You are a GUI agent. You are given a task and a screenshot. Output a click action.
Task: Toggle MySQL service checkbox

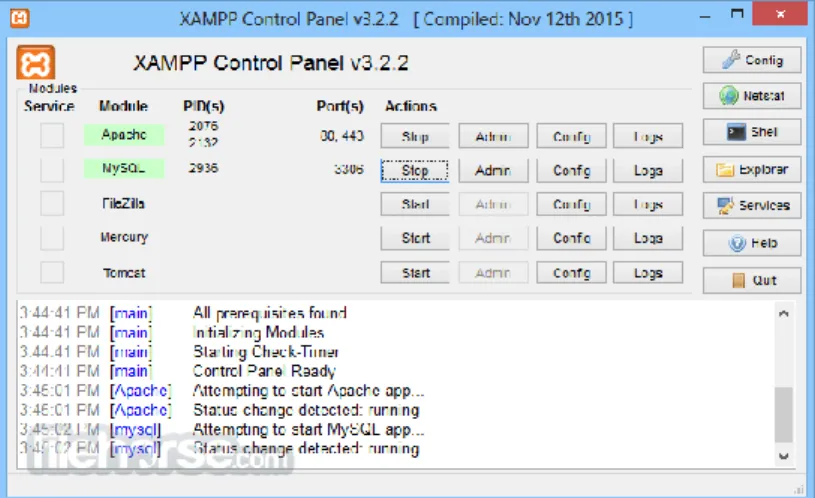coord(52,169)
